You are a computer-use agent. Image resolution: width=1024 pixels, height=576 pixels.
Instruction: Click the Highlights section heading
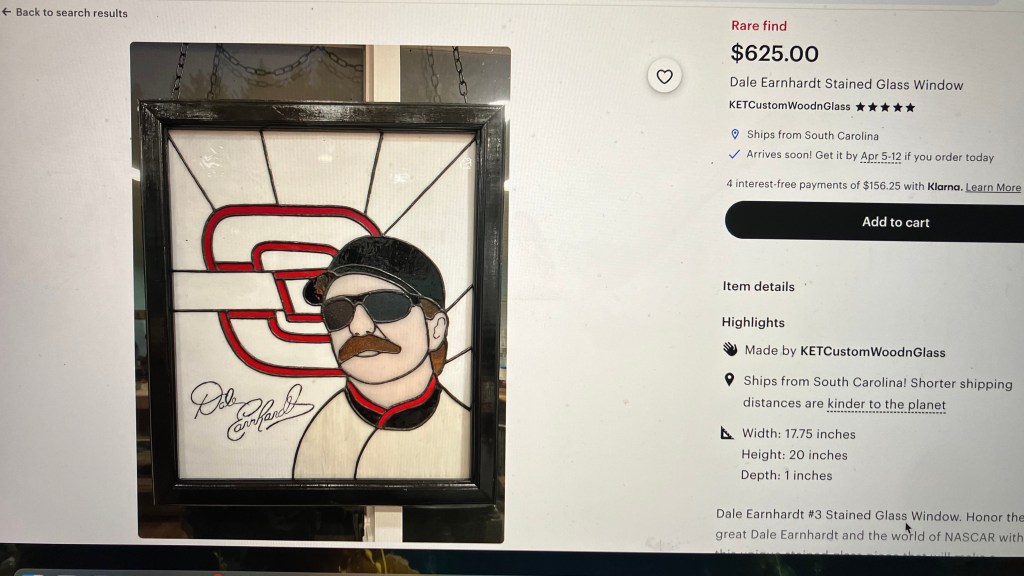click(753, 323)
